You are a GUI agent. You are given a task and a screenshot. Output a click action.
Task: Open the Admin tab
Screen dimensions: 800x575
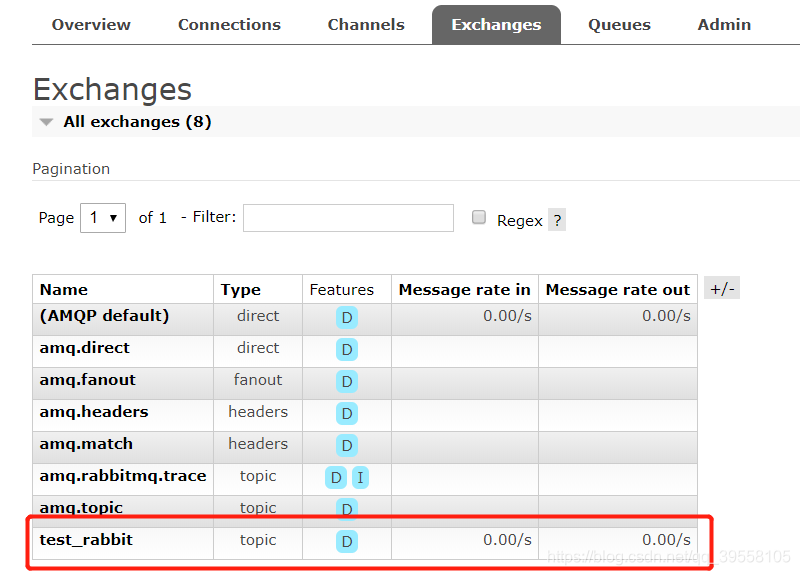tap(724, 25)
